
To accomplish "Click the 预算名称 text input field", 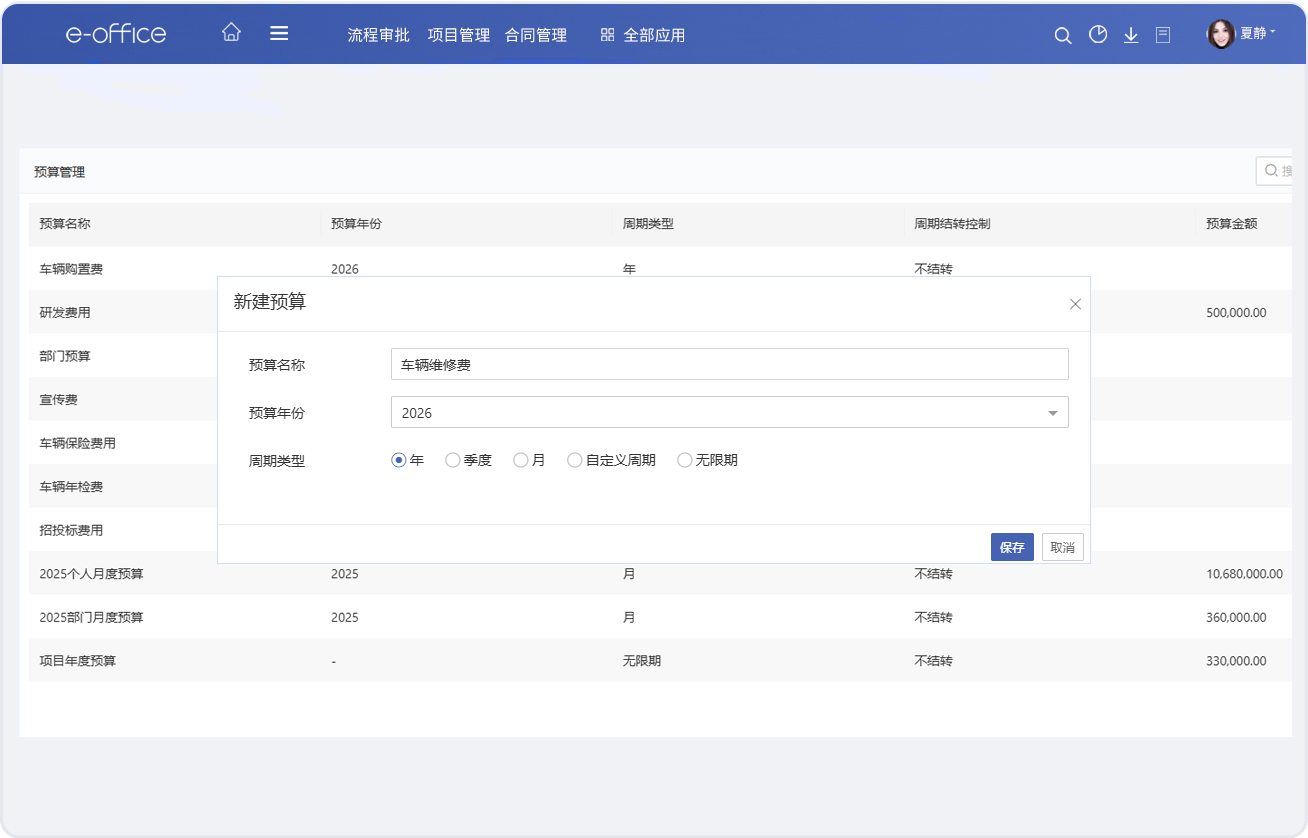I will pyautogui.click(x=729, y=365).
